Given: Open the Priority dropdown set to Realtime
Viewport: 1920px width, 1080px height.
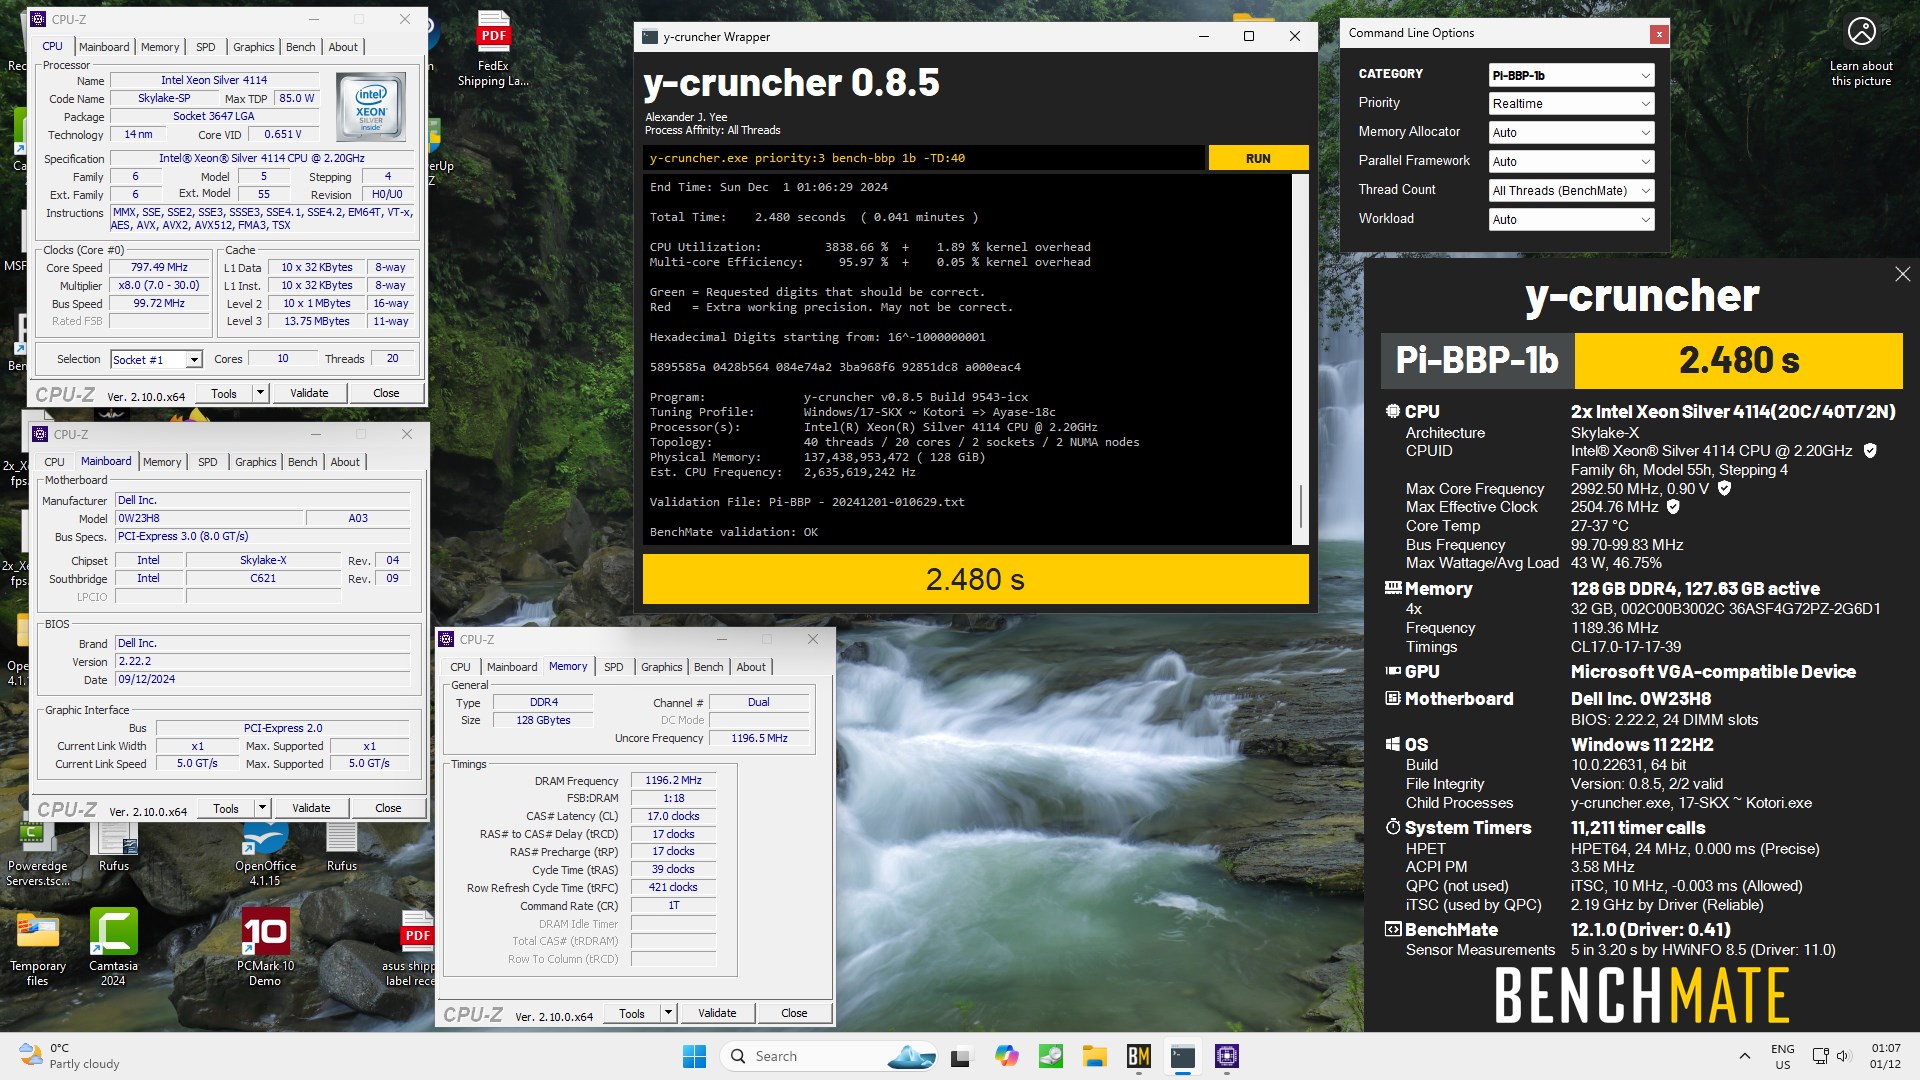Looking at the screenshot, I should pyautogui.click(x=1571, y=104).
